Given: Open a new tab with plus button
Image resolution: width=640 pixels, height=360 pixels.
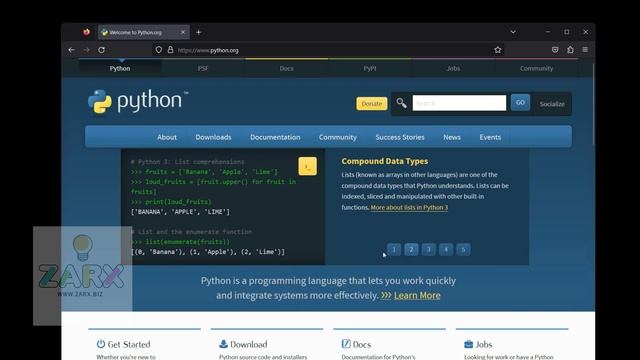Looking at the screenshot, I should click(199, 32).
